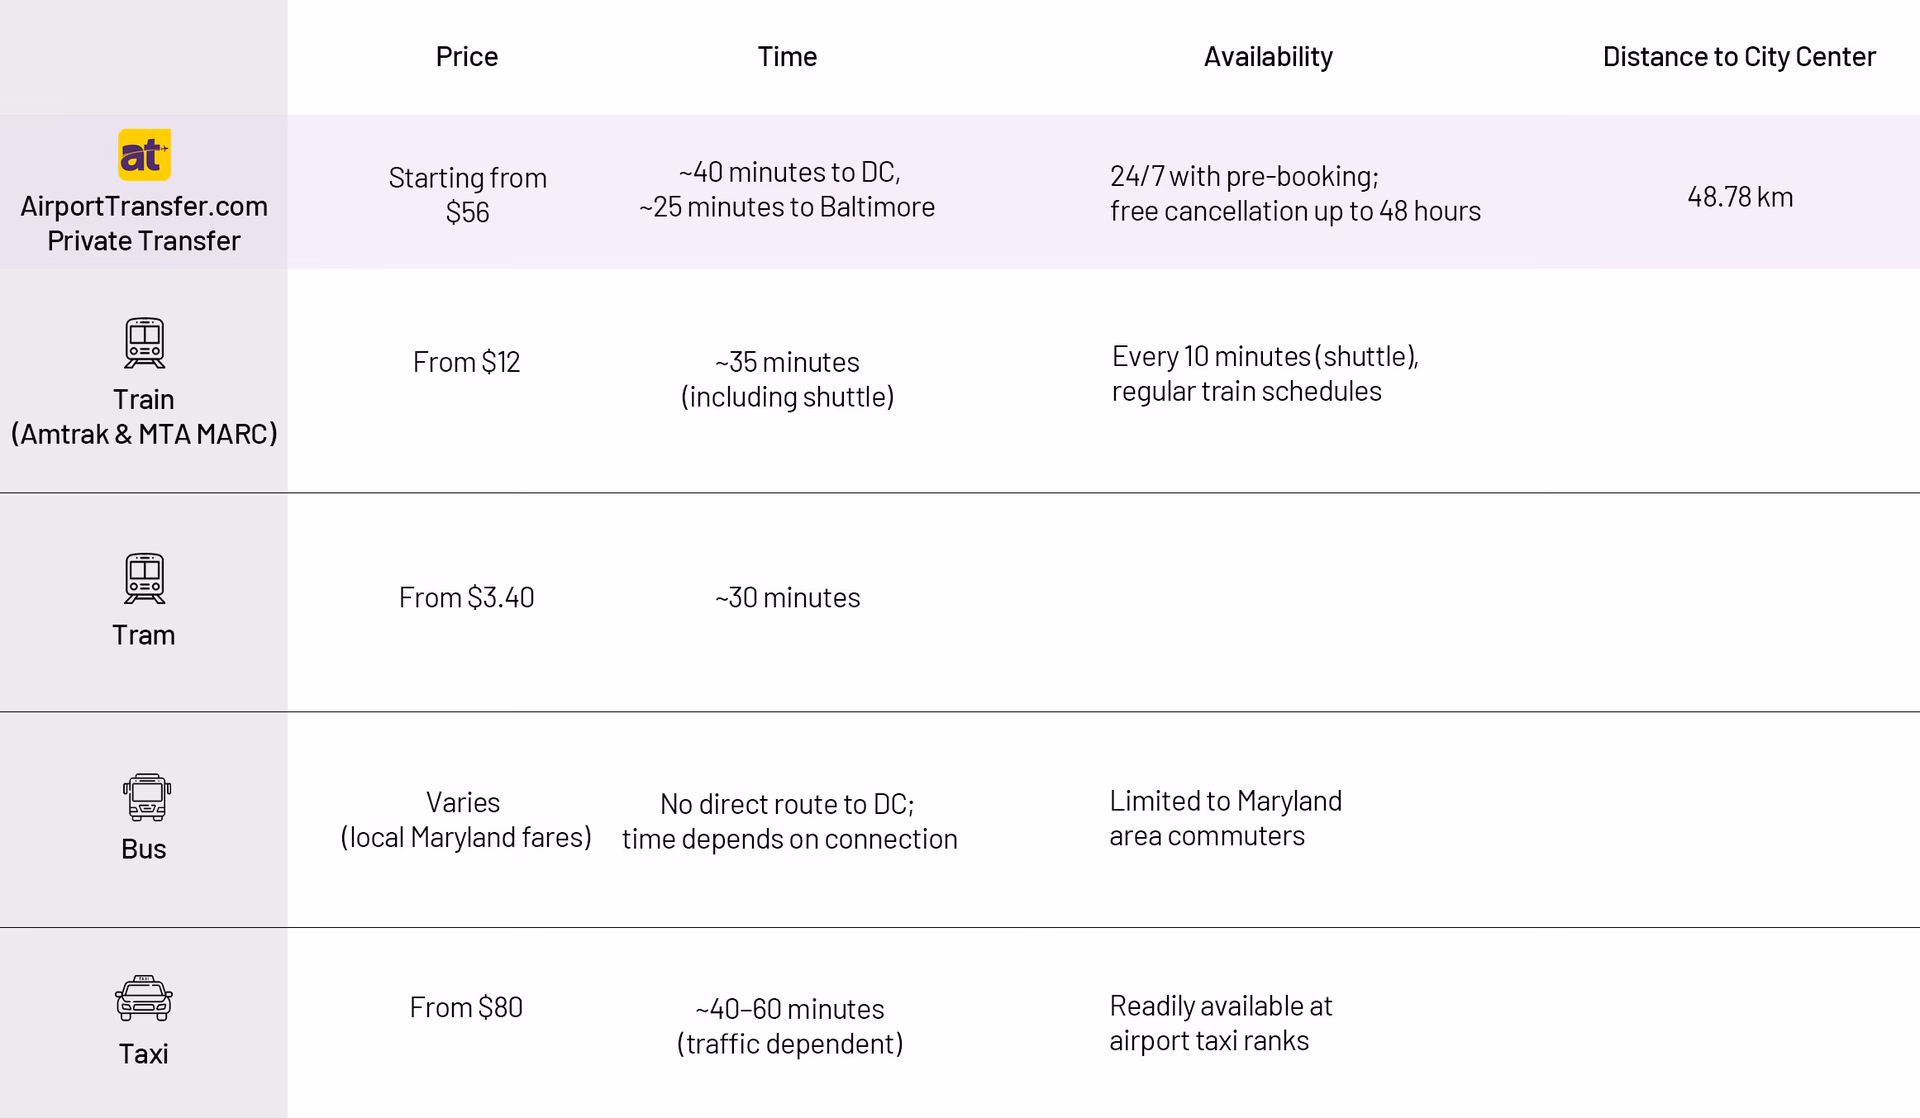Viewport: 1920px width, 1118px height.
Task: Click the train icon above Amtrak label
Action: 144,343
